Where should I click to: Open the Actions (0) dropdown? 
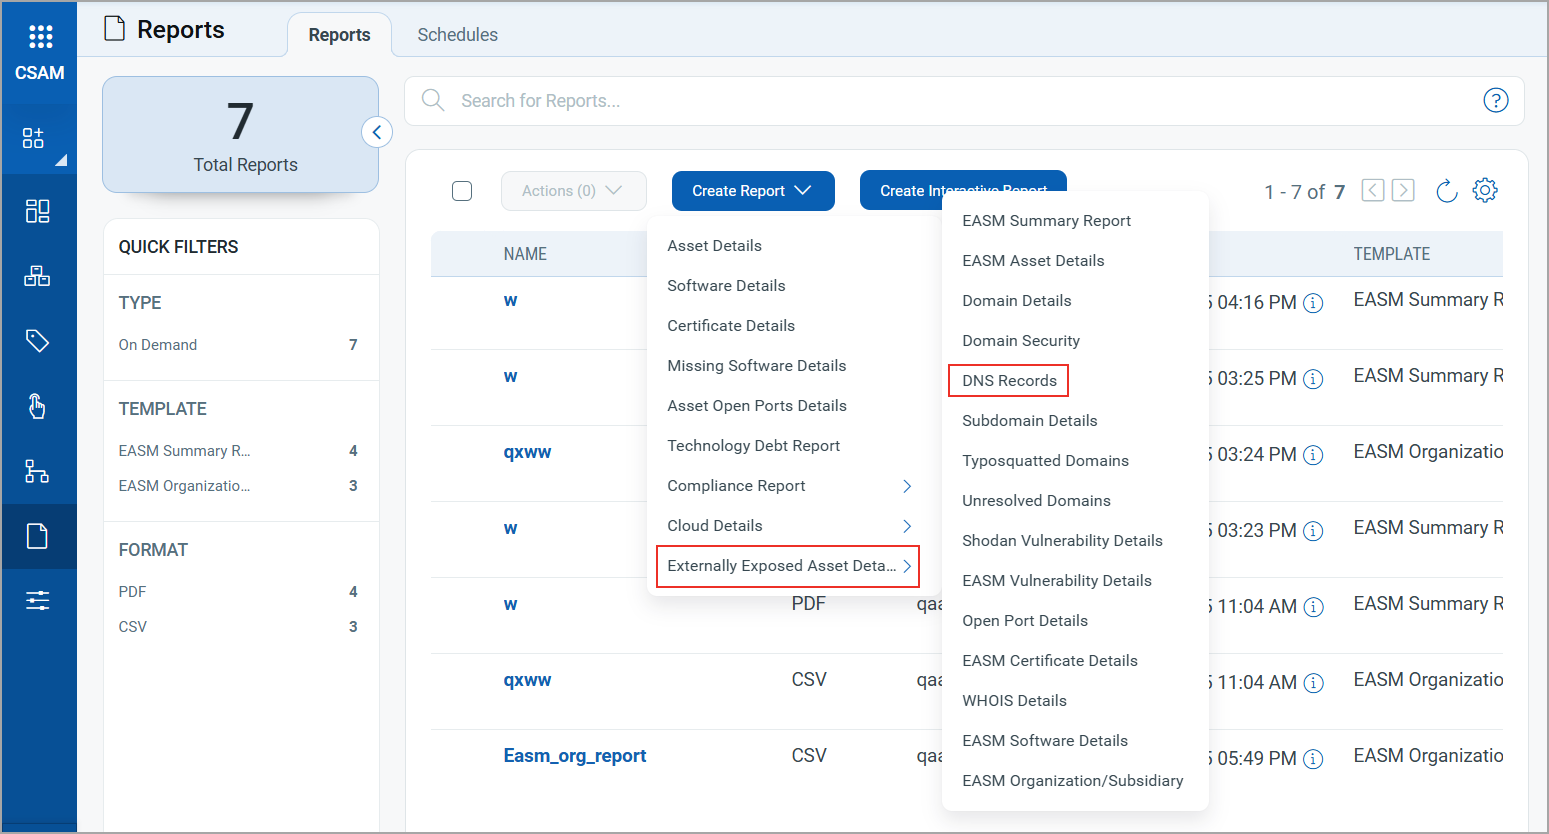click(573, 191)
